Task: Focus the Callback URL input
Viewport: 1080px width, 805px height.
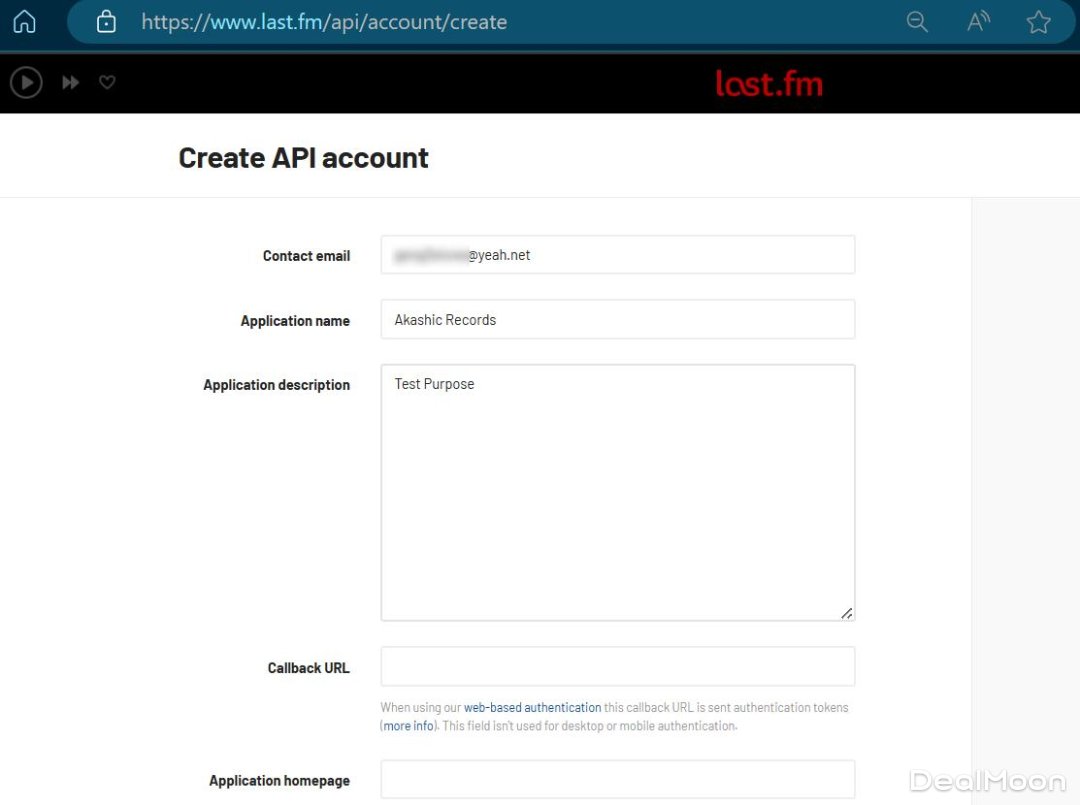Action: click(x=617, y=667)
